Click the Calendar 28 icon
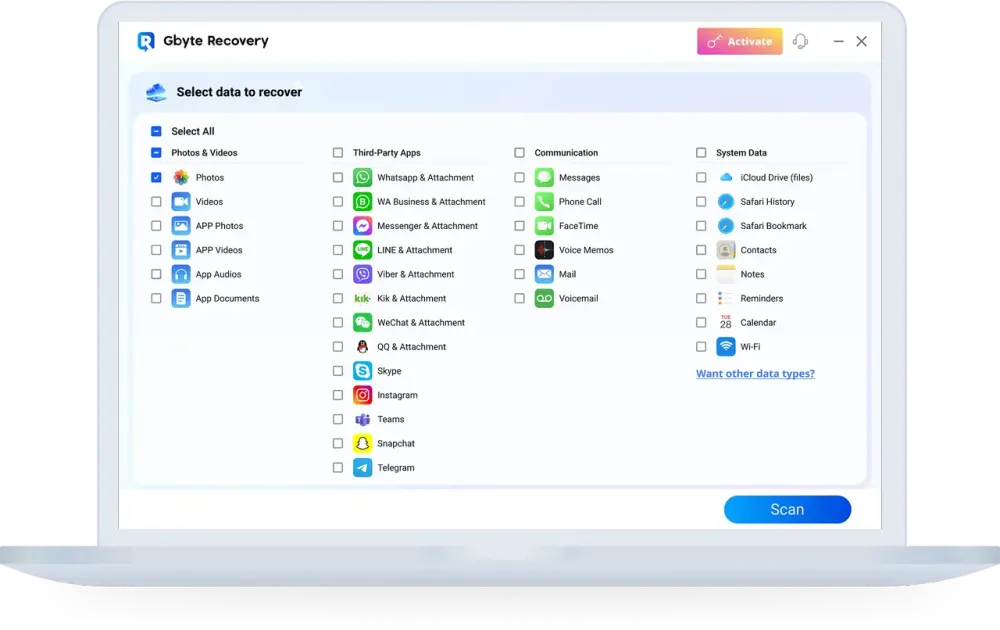This screenshot has height=630, width=1000. [726, 323]
